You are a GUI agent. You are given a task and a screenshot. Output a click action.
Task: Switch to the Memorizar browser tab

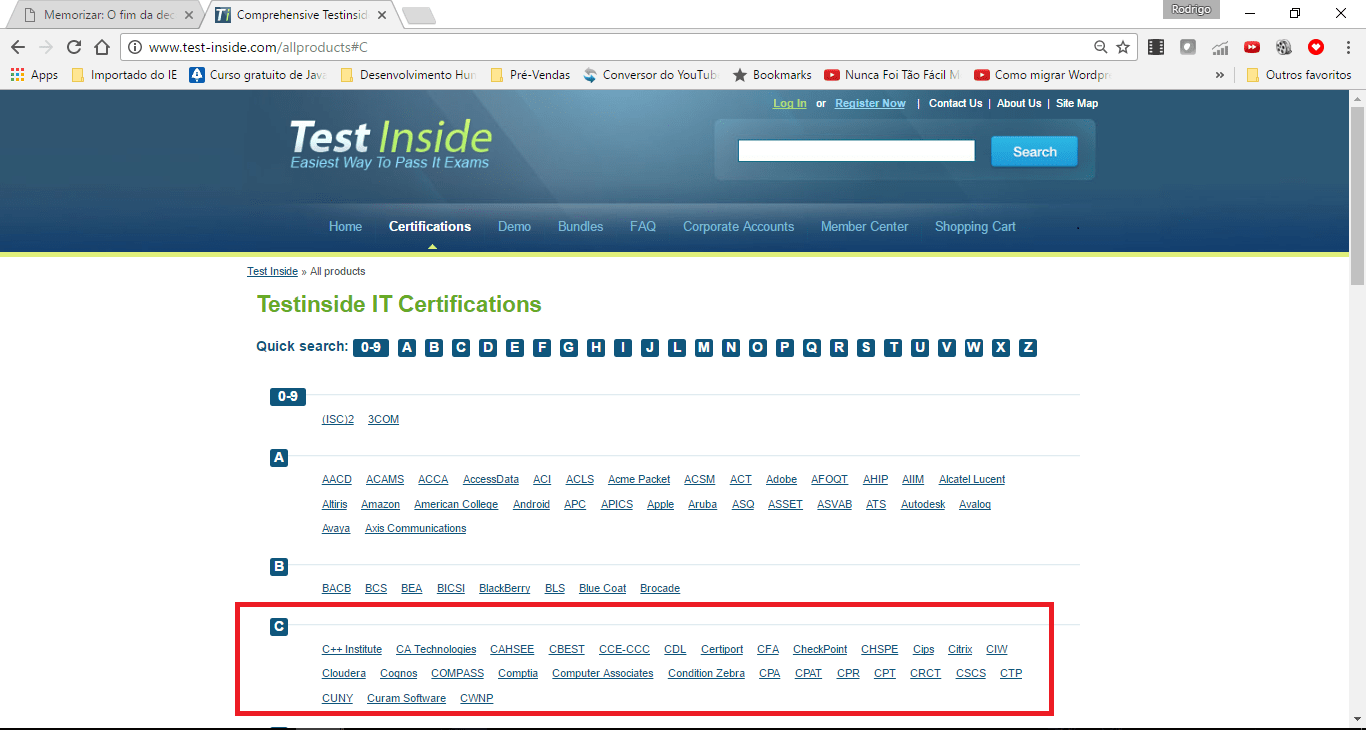(105, 15)
